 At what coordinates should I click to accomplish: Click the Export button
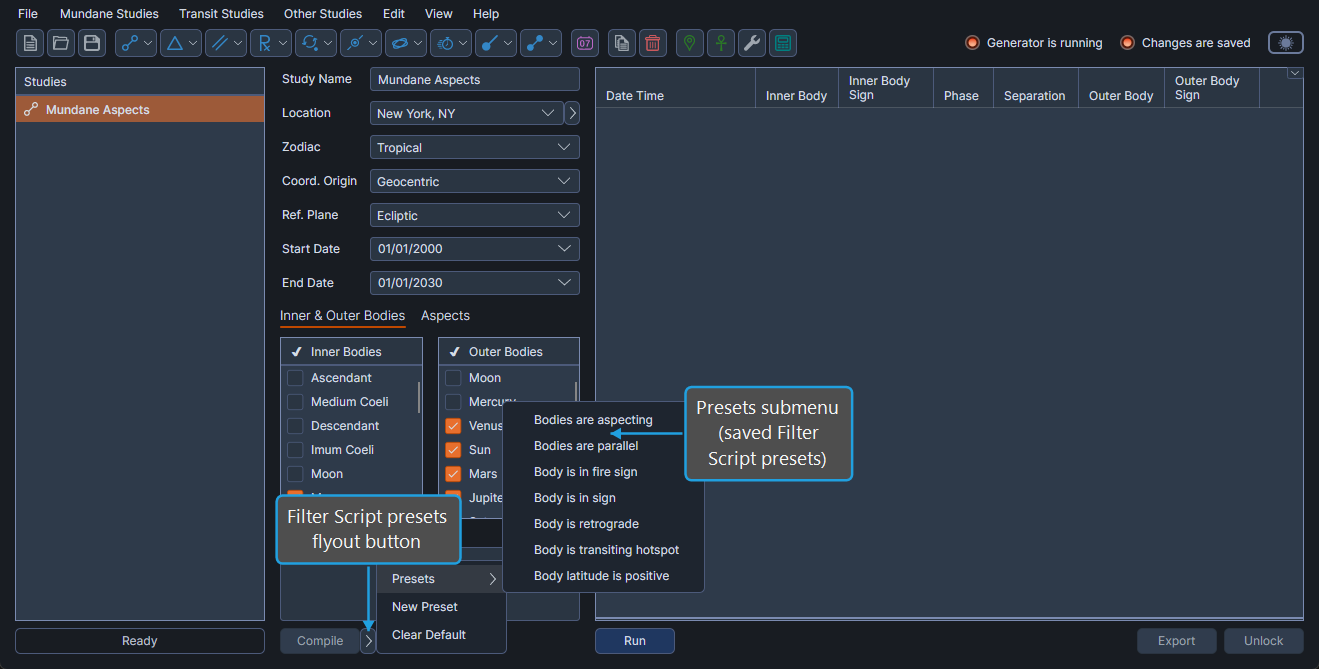tap(1177, 641)
